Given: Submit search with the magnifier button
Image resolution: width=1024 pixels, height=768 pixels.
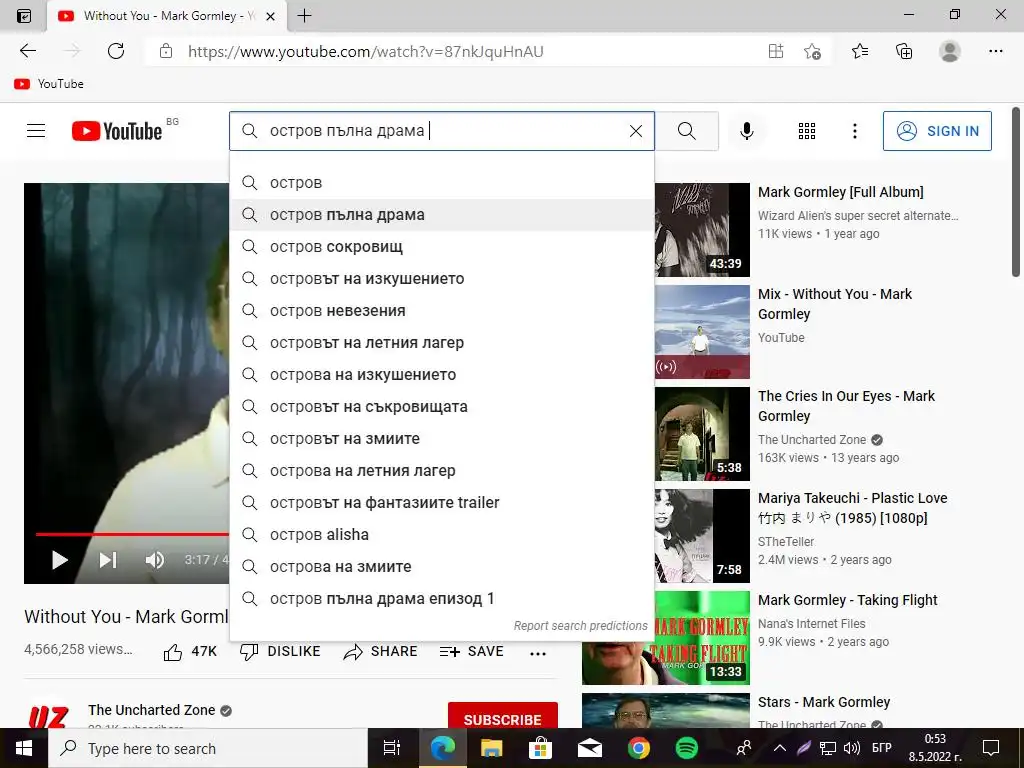Looking at the screenshot, I should coord(686,131).
